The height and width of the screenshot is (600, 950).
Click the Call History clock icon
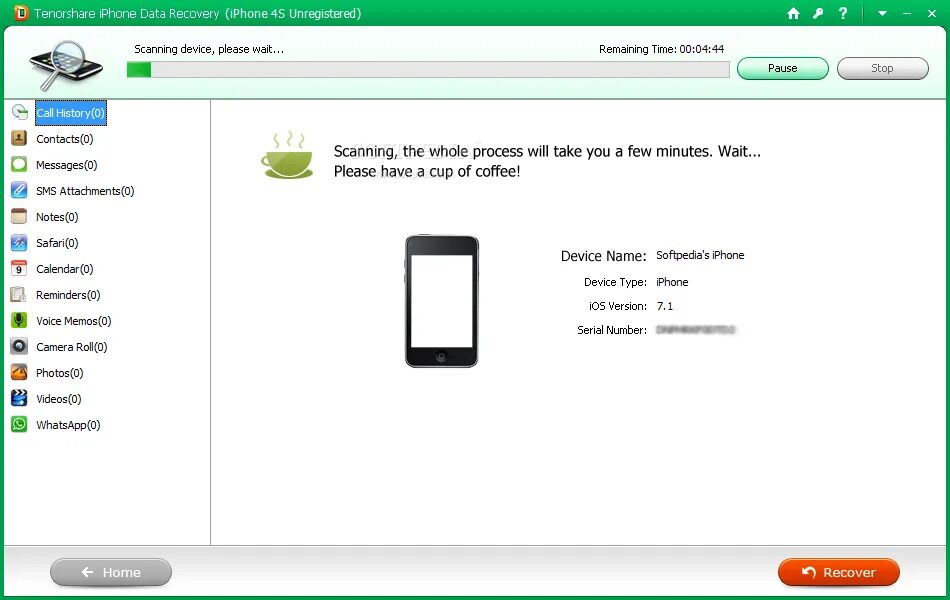click(x=19, y=112)
